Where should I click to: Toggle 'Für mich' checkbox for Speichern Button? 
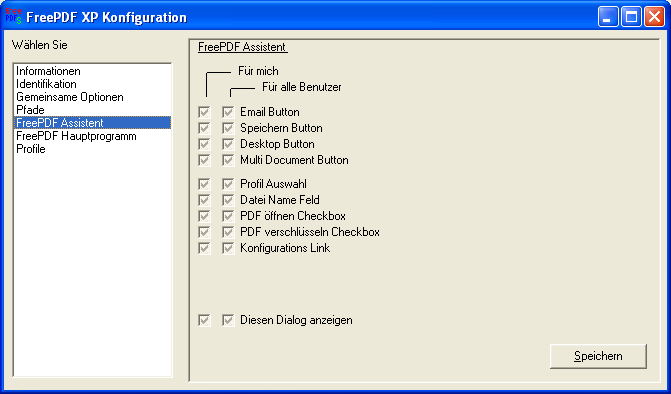(205, 128)
